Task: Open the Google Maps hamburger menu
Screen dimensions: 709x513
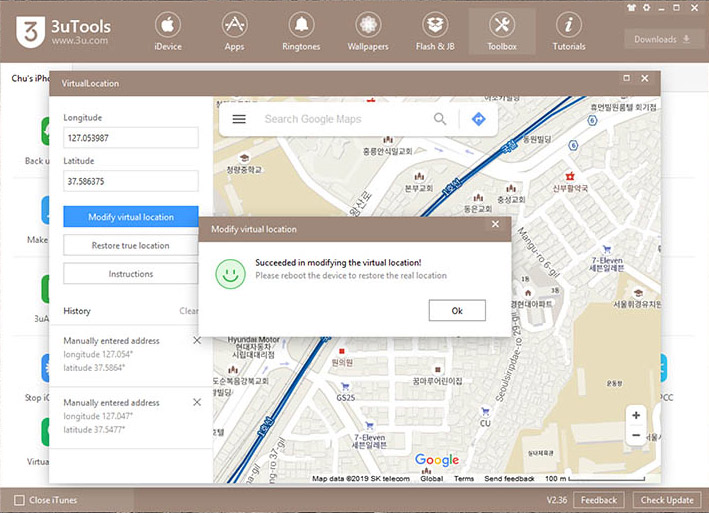Action: coord(239,119)
